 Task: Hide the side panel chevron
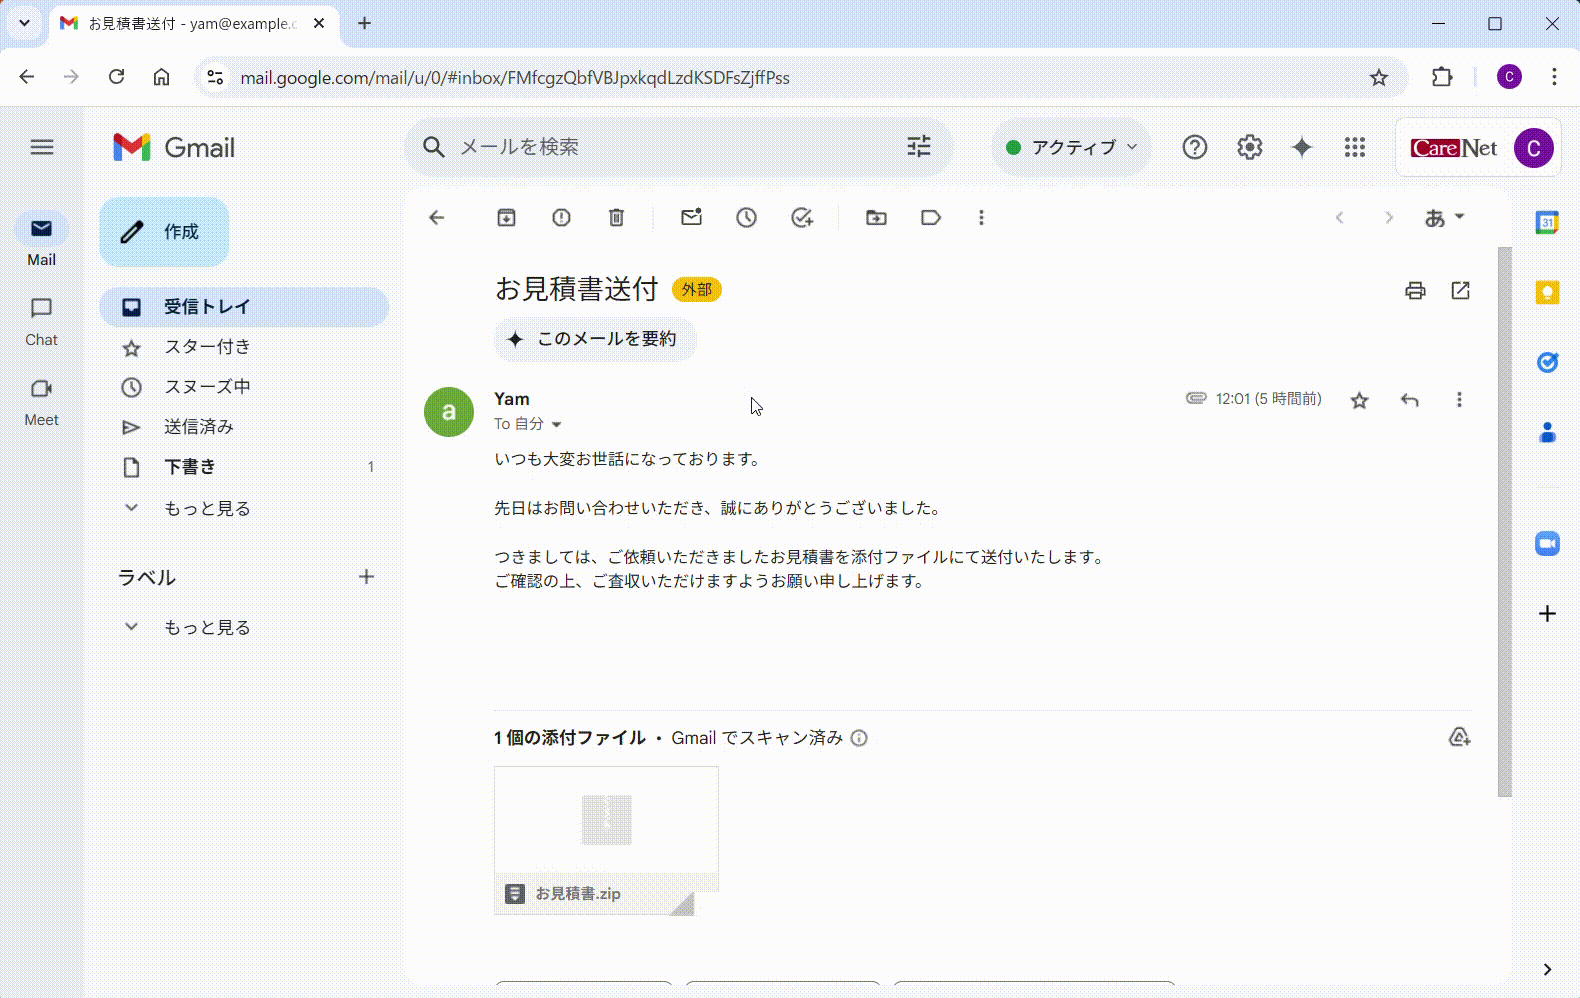point(1547,969)
